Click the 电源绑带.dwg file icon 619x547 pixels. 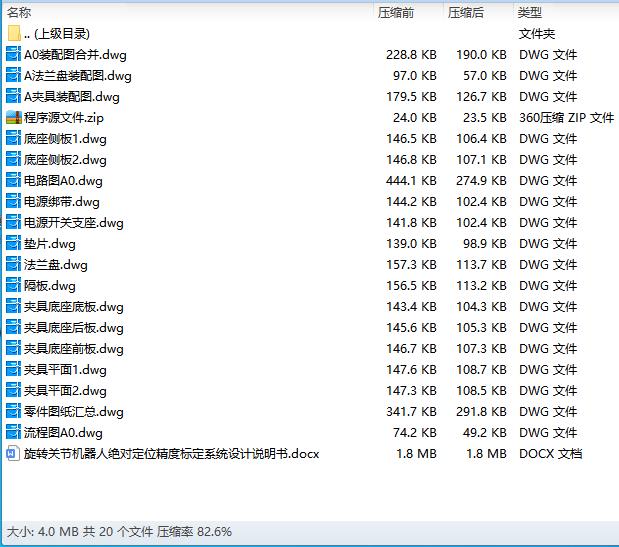[x=13, y=201]
